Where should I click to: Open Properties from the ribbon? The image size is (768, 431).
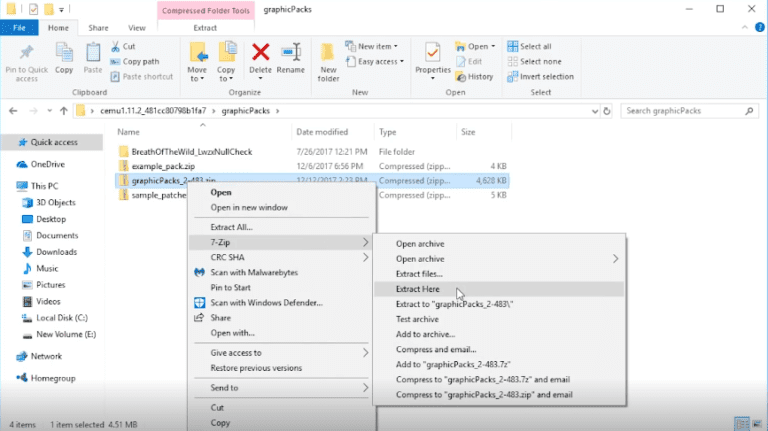(x=433, y=57)
